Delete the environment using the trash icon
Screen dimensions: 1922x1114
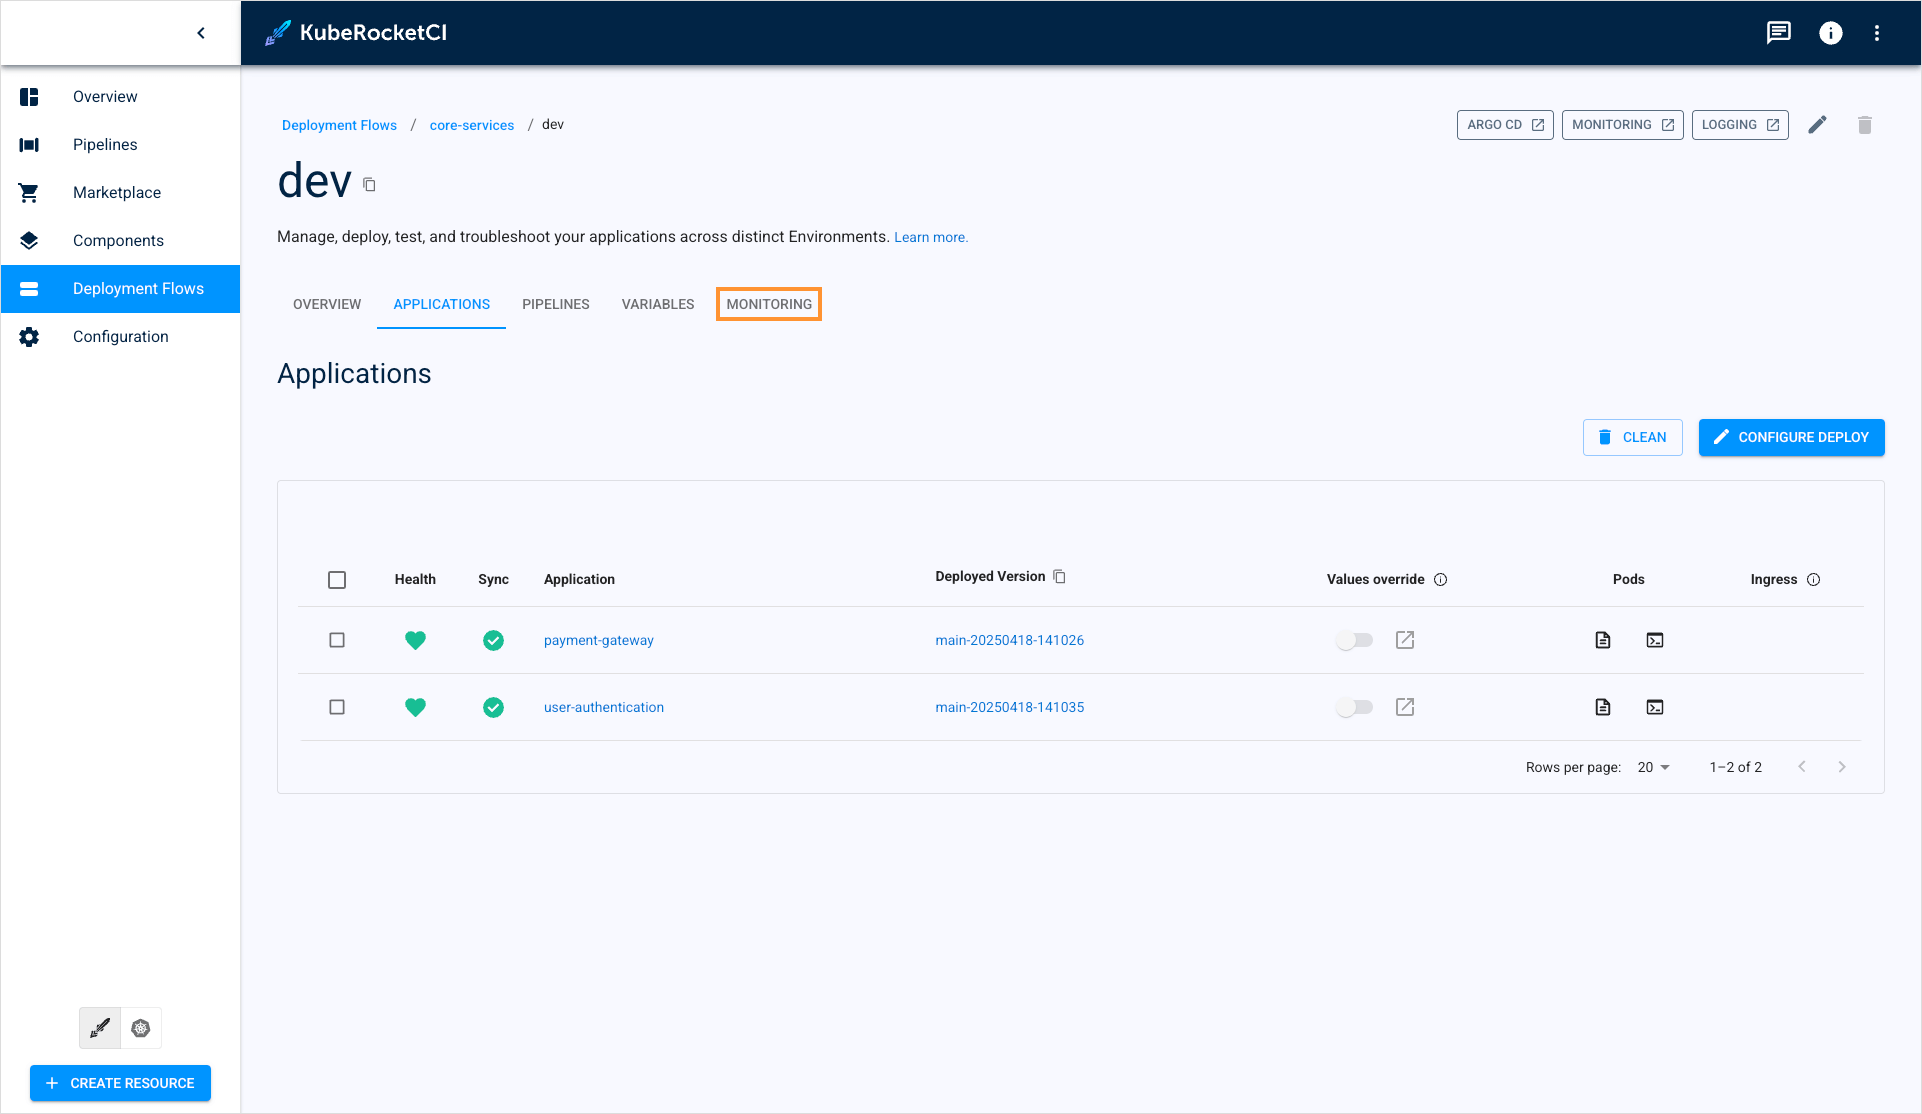(x=1864, y=124)
